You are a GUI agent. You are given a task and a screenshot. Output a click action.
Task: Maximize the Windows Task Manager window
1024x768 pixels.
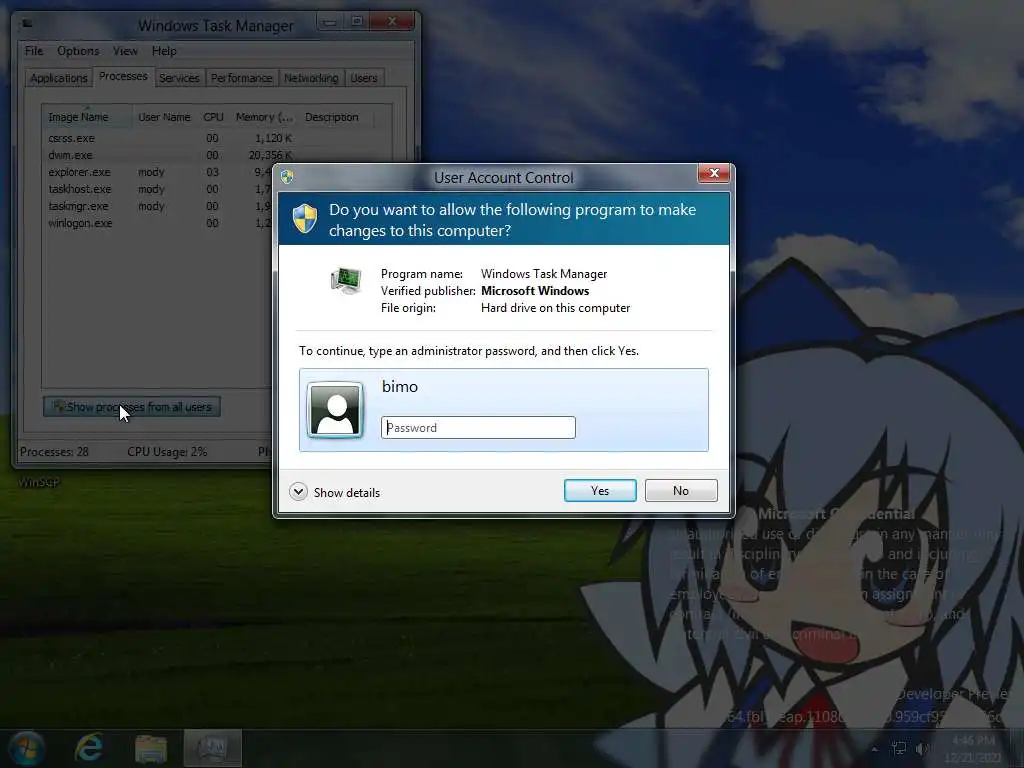point(357,22)
